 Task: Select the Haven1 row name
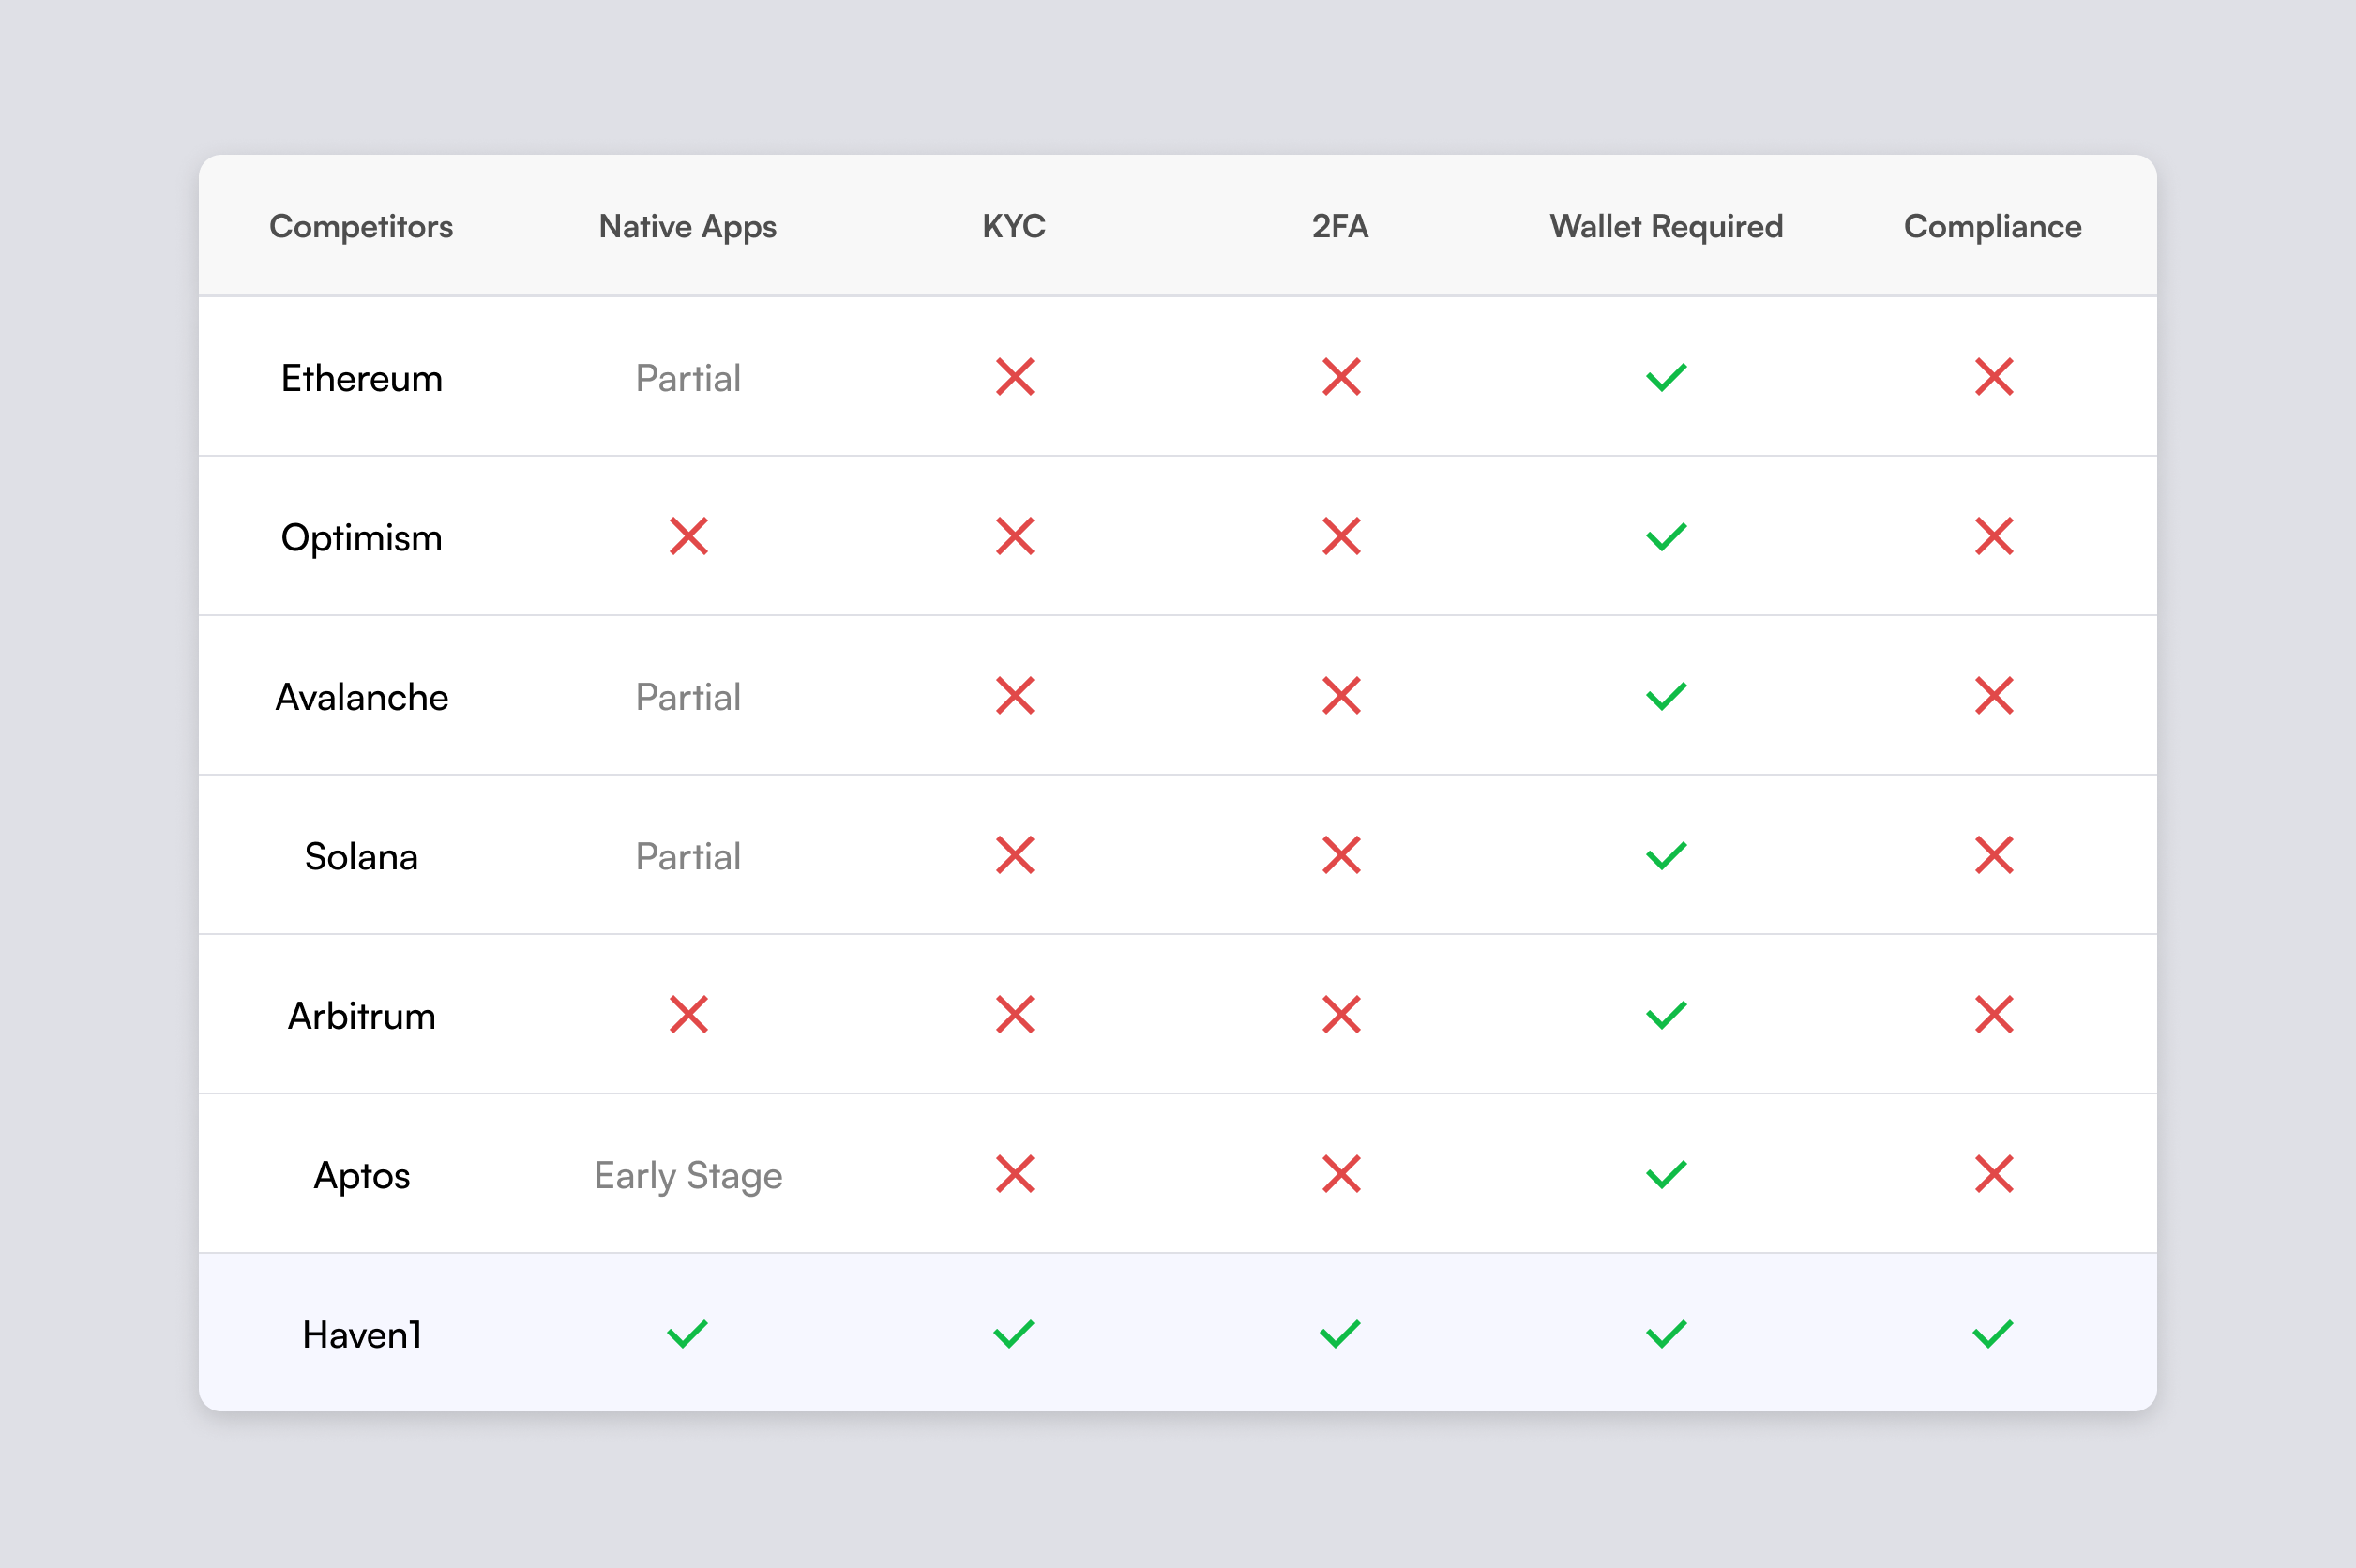coord(361,1334)
